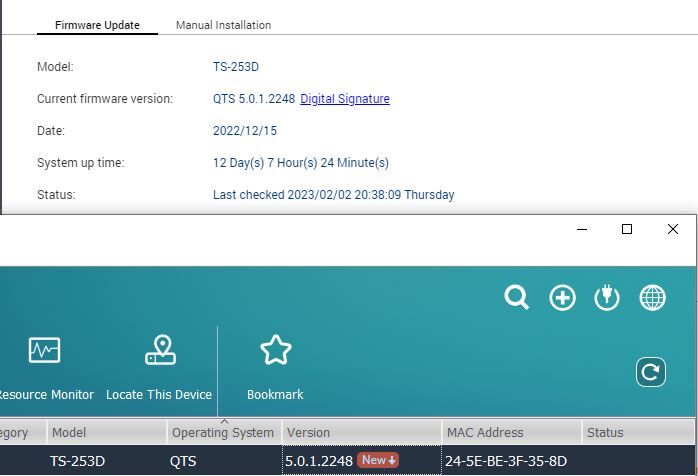
Task: Maximize the Qfinder window
Action: coord(627,229)
